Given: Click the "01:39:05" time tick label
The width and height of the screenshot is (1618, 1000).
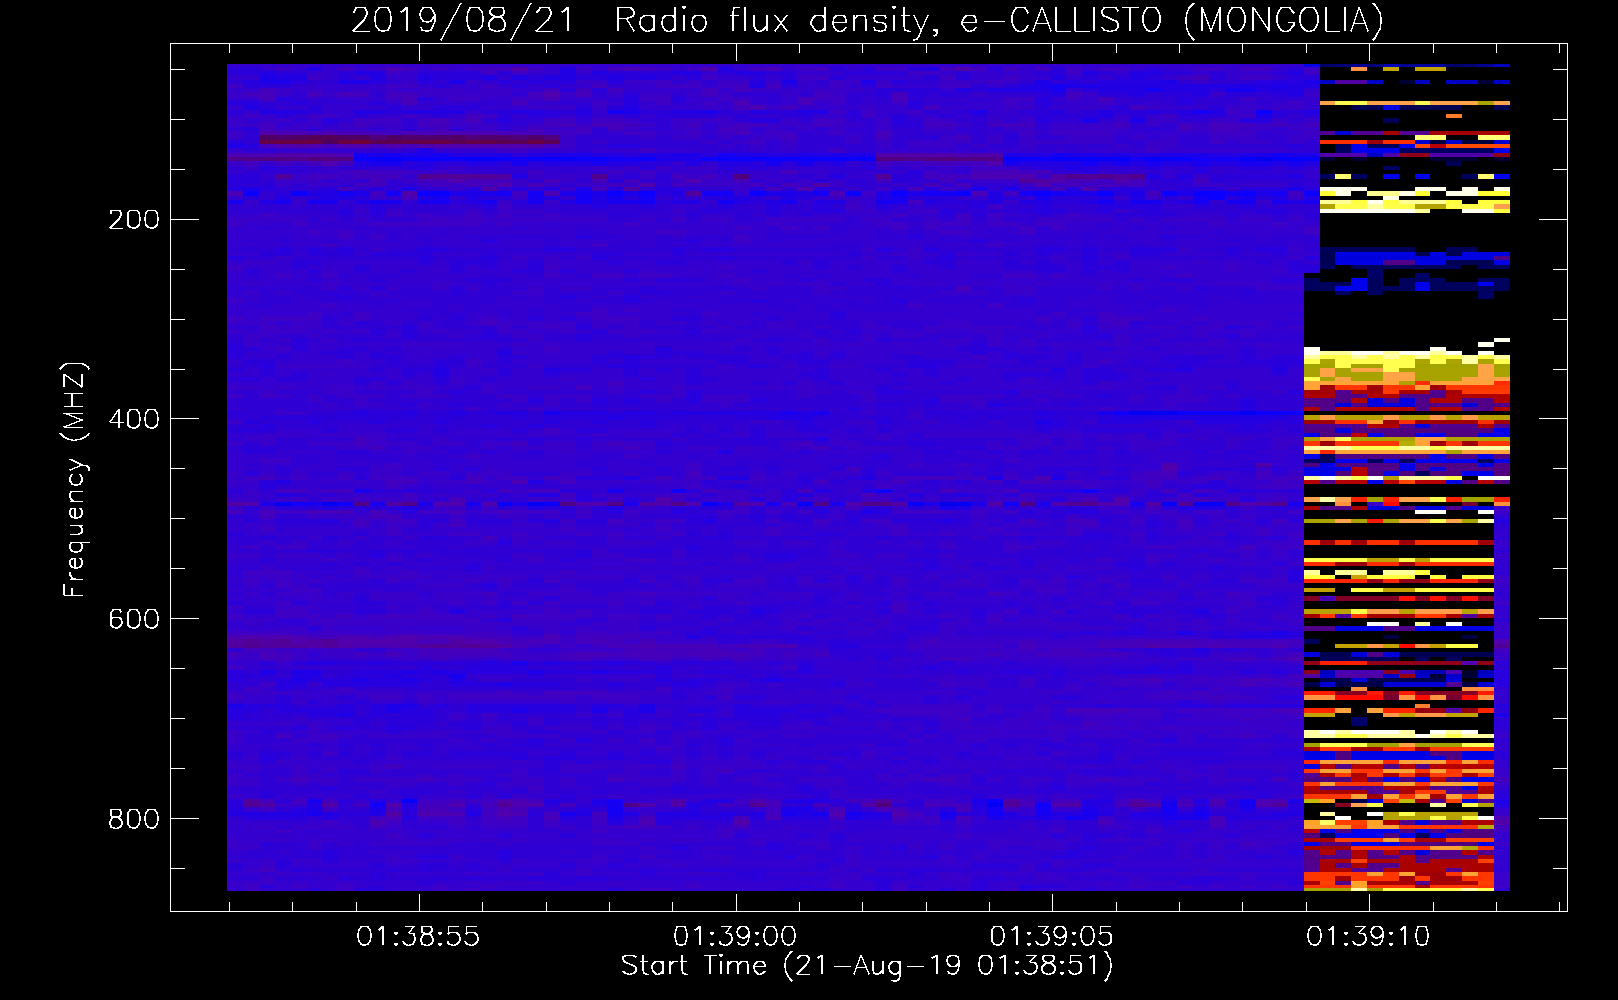Looking at the screenshot, I should click(1051, 936).
